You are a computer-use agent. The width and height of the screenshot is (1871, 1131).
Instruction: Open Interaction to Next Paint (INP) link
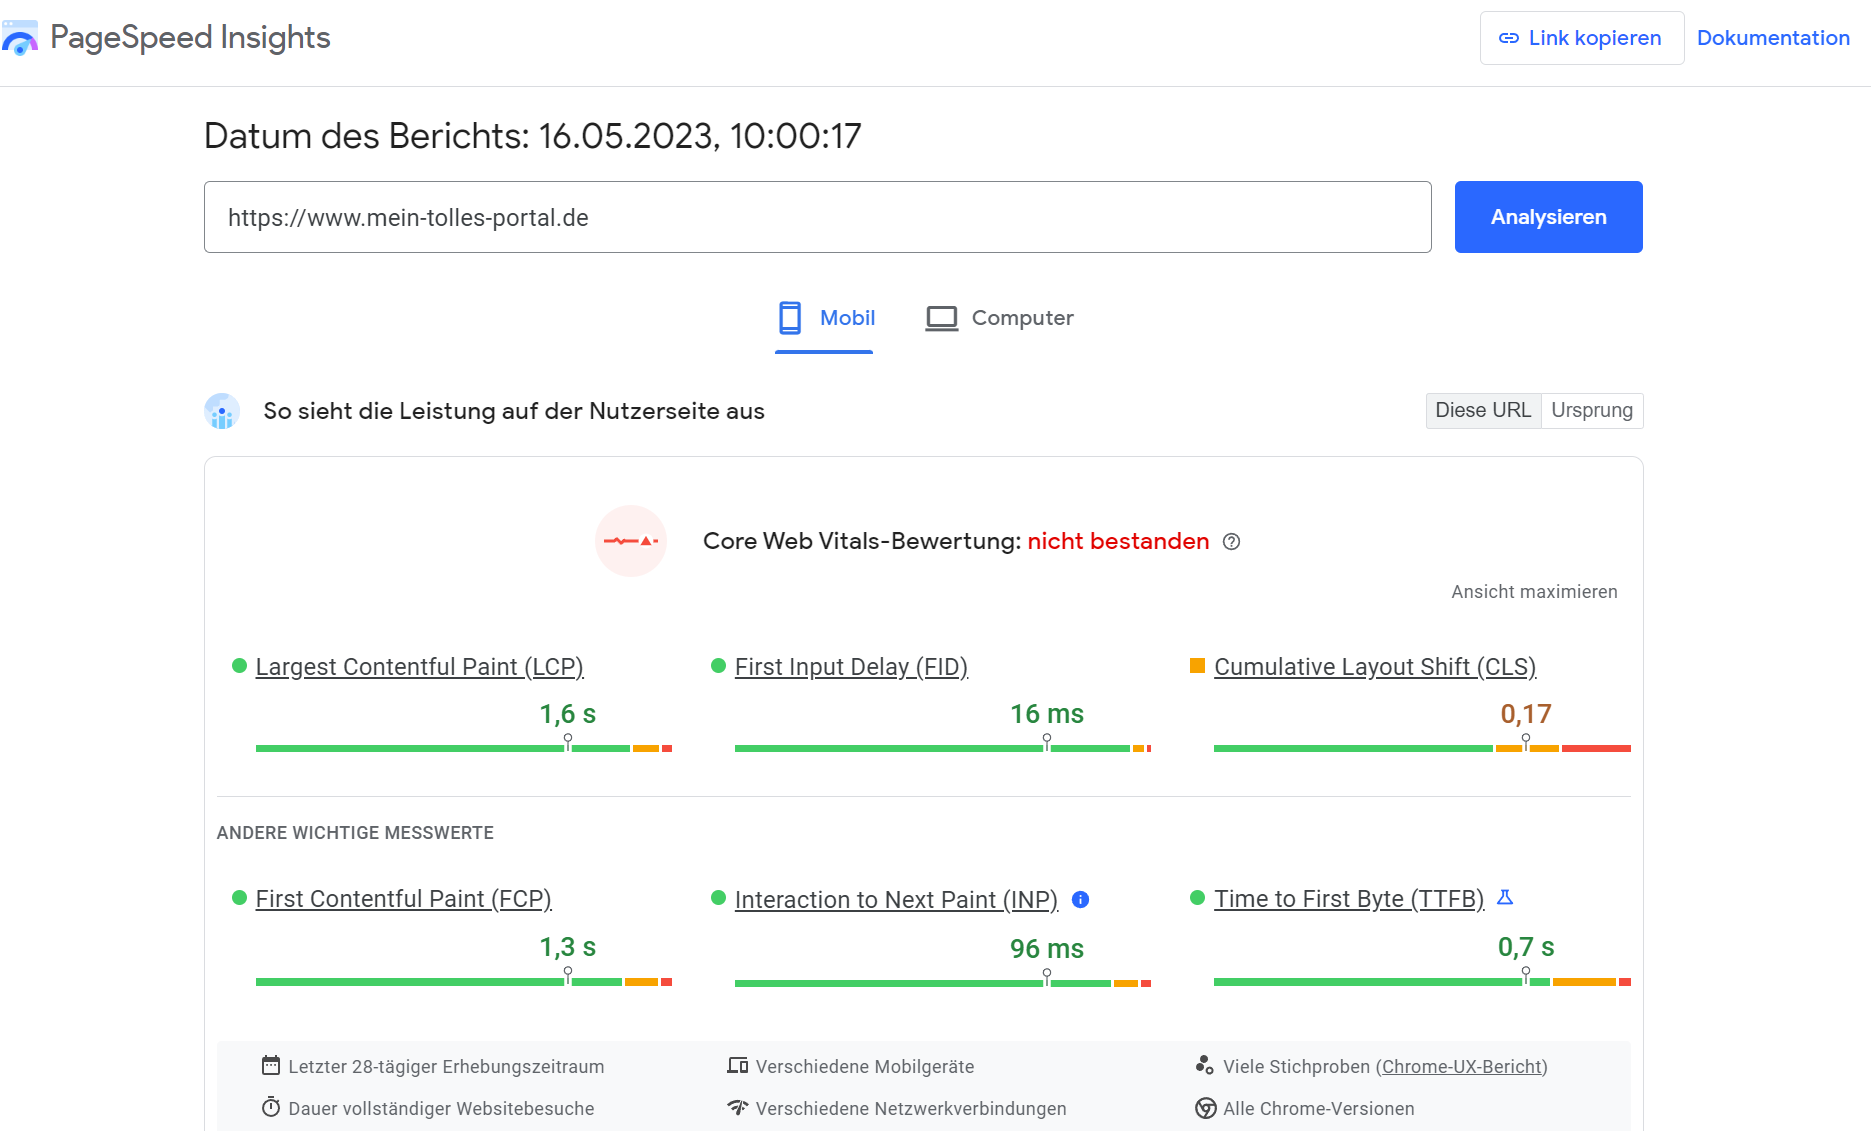[x=896, y=900]
